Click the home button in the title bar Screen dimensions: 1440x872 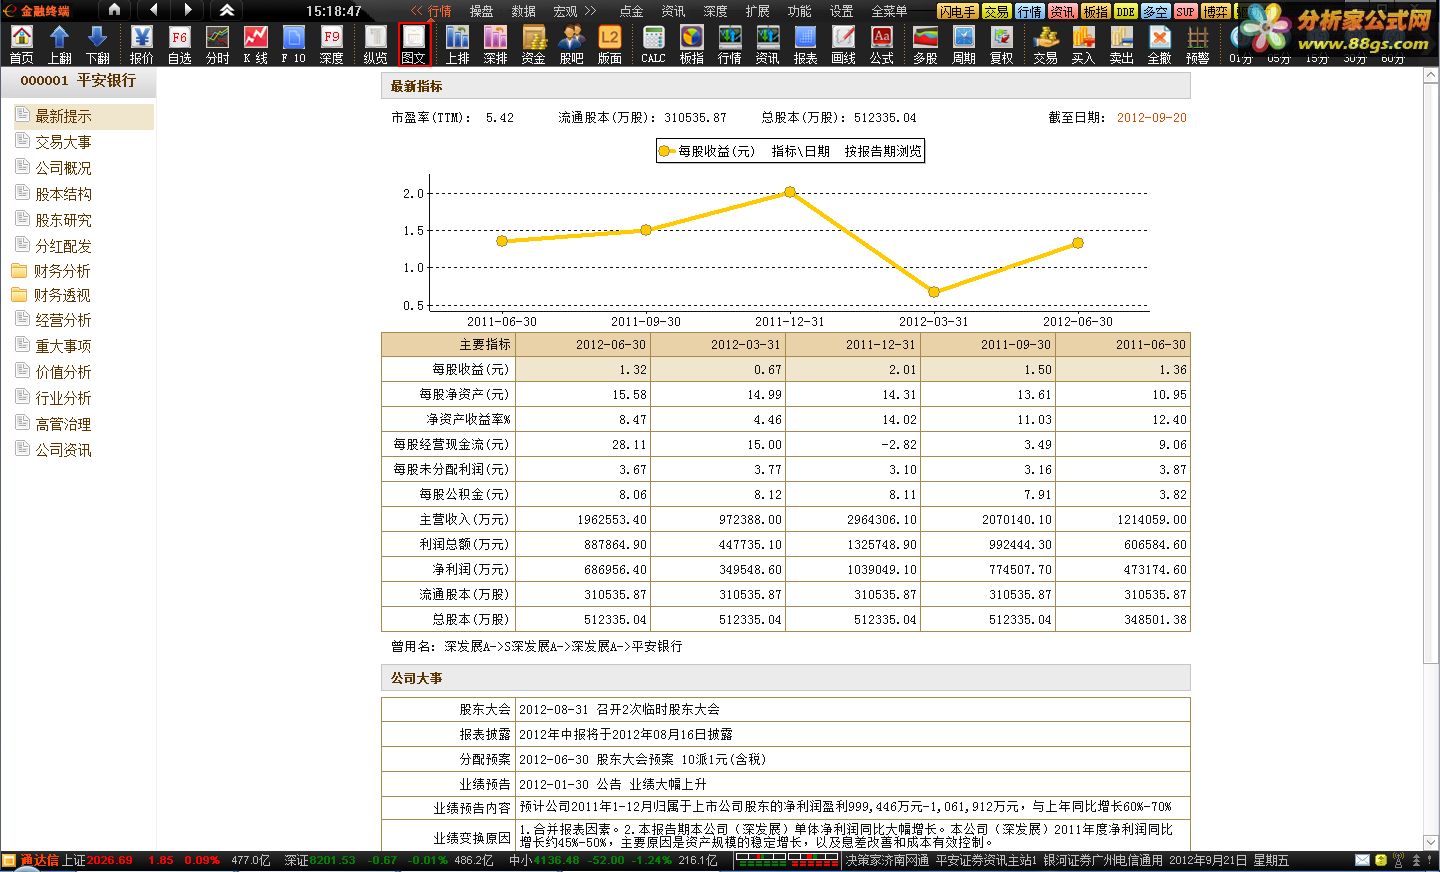pyautogui.click(x=114, y=10)
